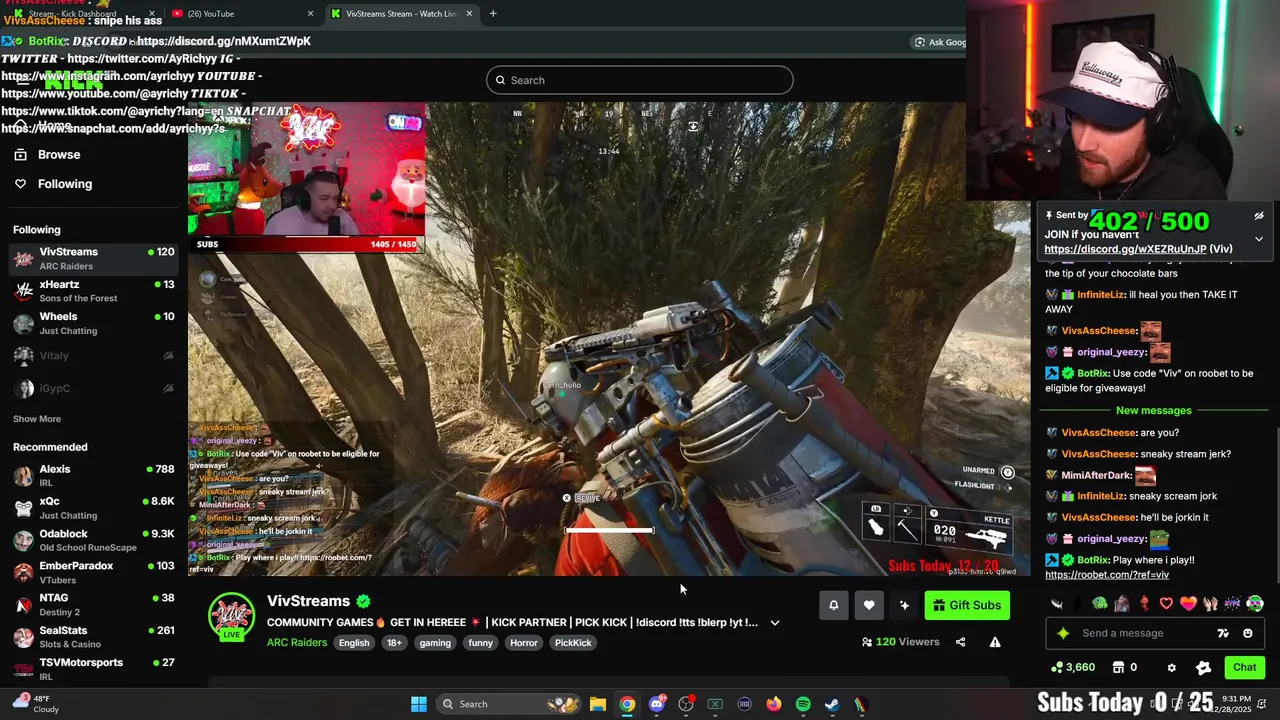Open Following in the sidebar

click(65, 184)
